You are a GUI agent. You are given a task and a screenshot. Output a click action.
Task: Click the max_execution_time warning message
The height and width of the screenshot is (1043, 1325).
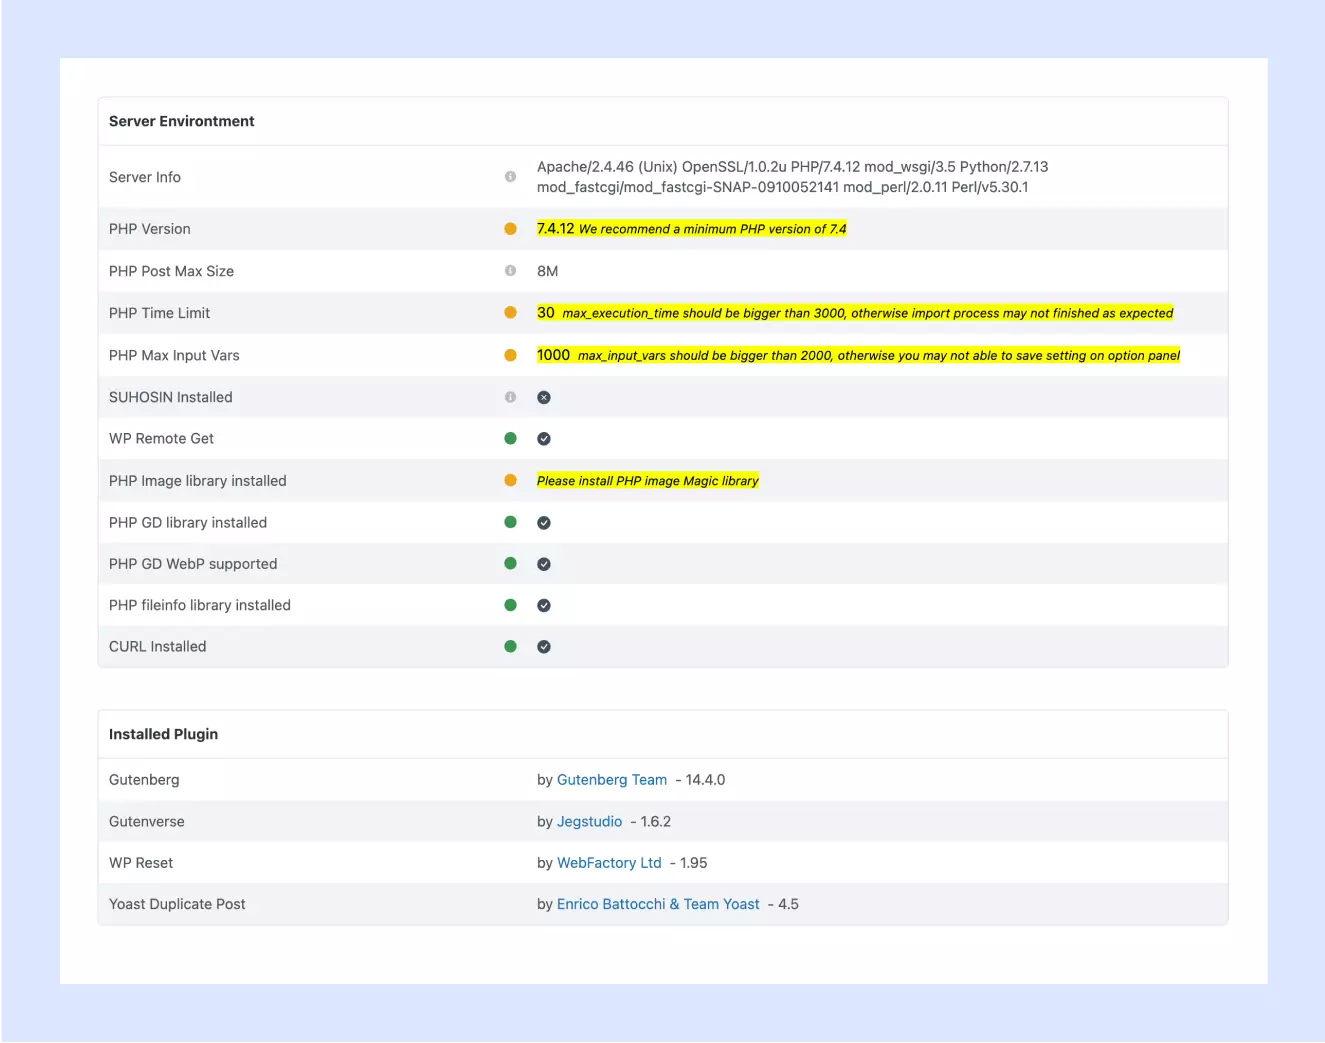tap(866, 313)
